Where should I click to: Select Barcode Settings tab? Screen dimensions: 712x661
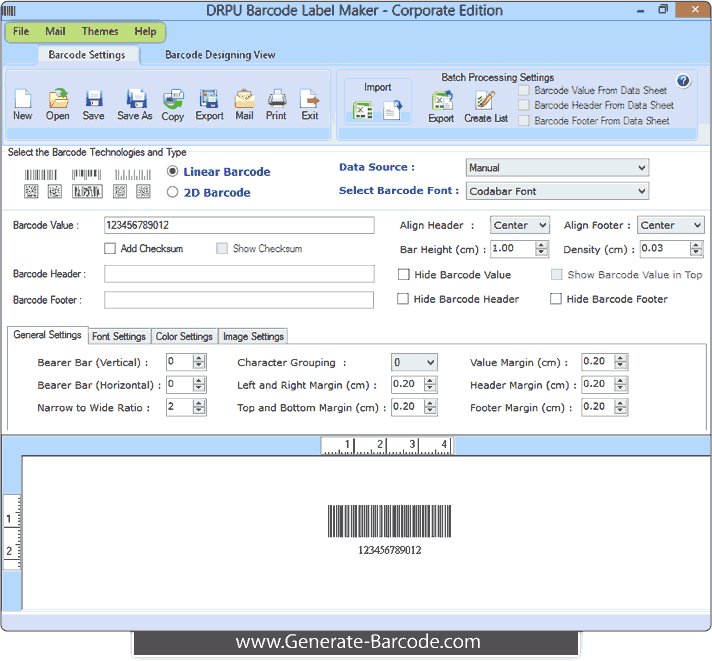[x=87, y=55]
